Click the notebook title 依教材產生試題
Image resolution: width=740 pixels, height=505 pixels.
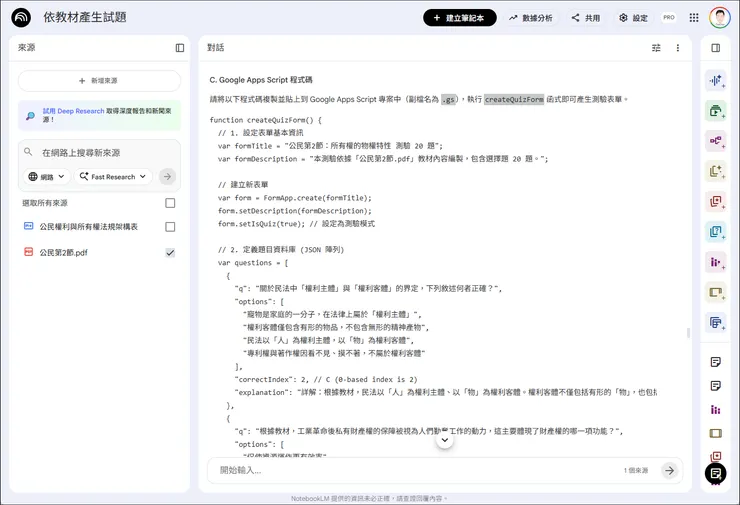(85, 17)
